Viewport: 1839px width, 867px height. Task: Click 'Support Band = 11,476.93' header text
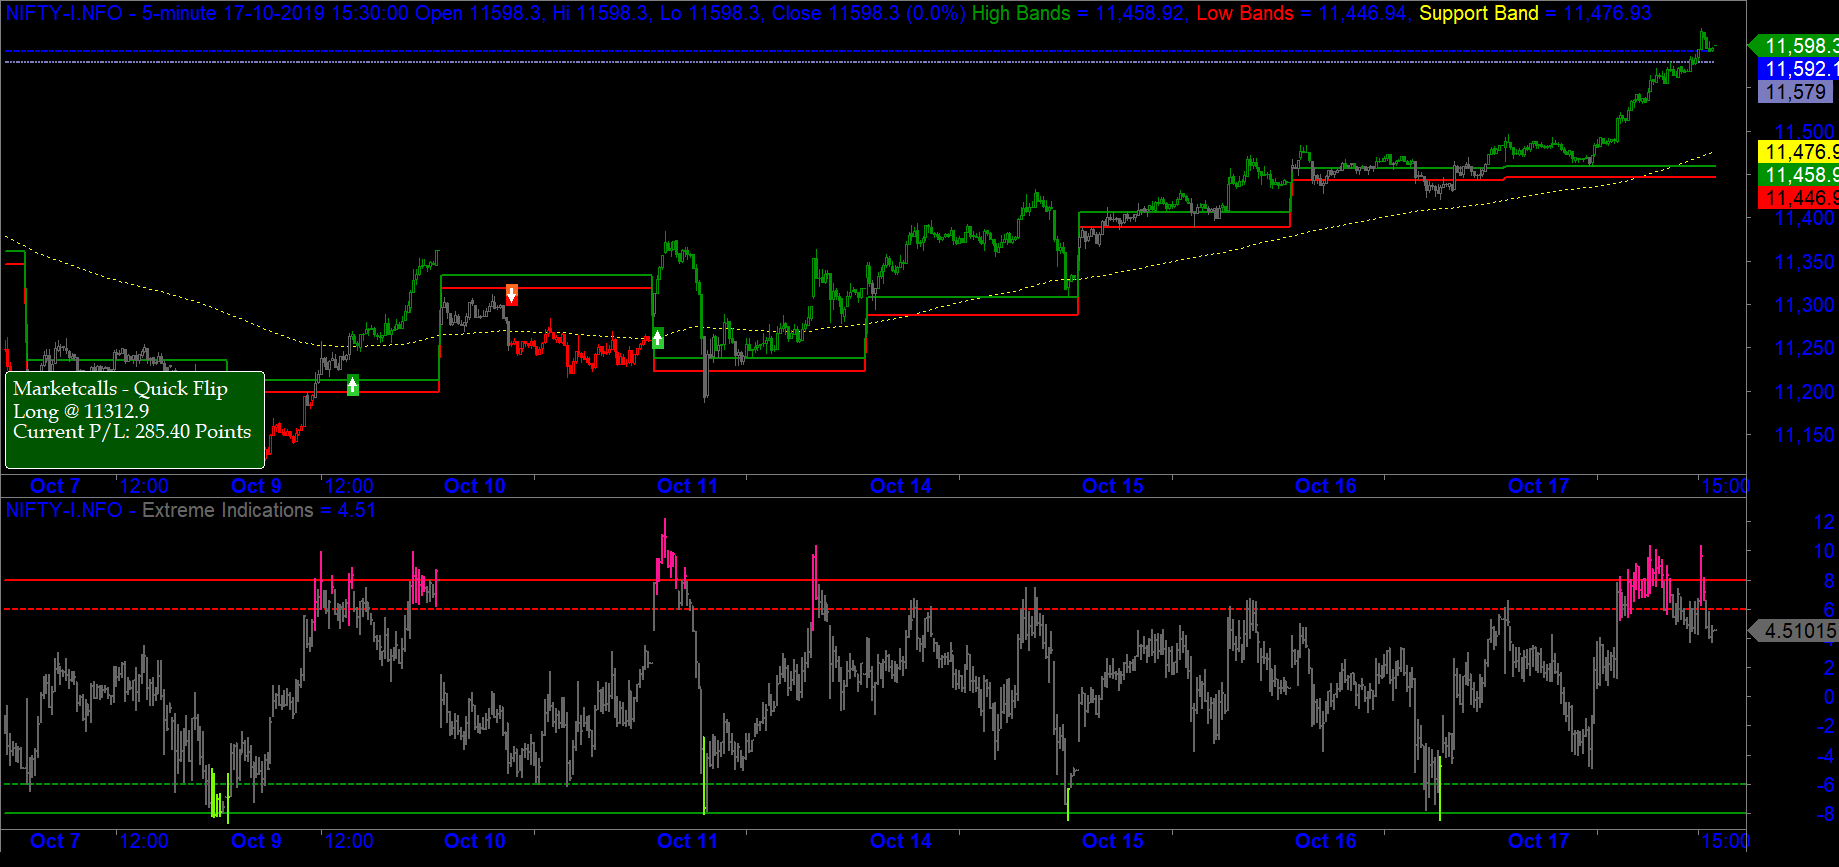[1535, 13]
